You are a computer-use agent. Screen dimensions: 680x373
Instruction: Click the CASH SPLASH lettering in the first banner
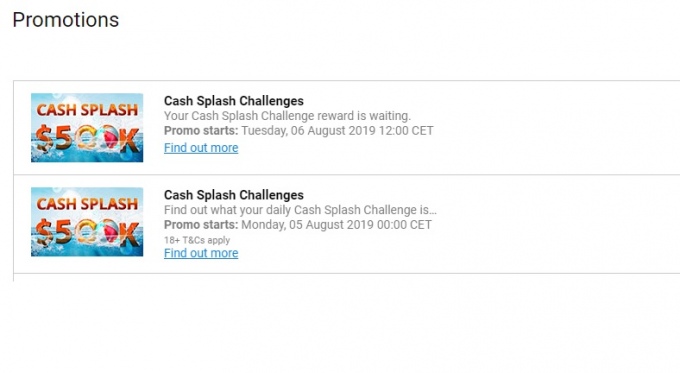coord(87,110)
